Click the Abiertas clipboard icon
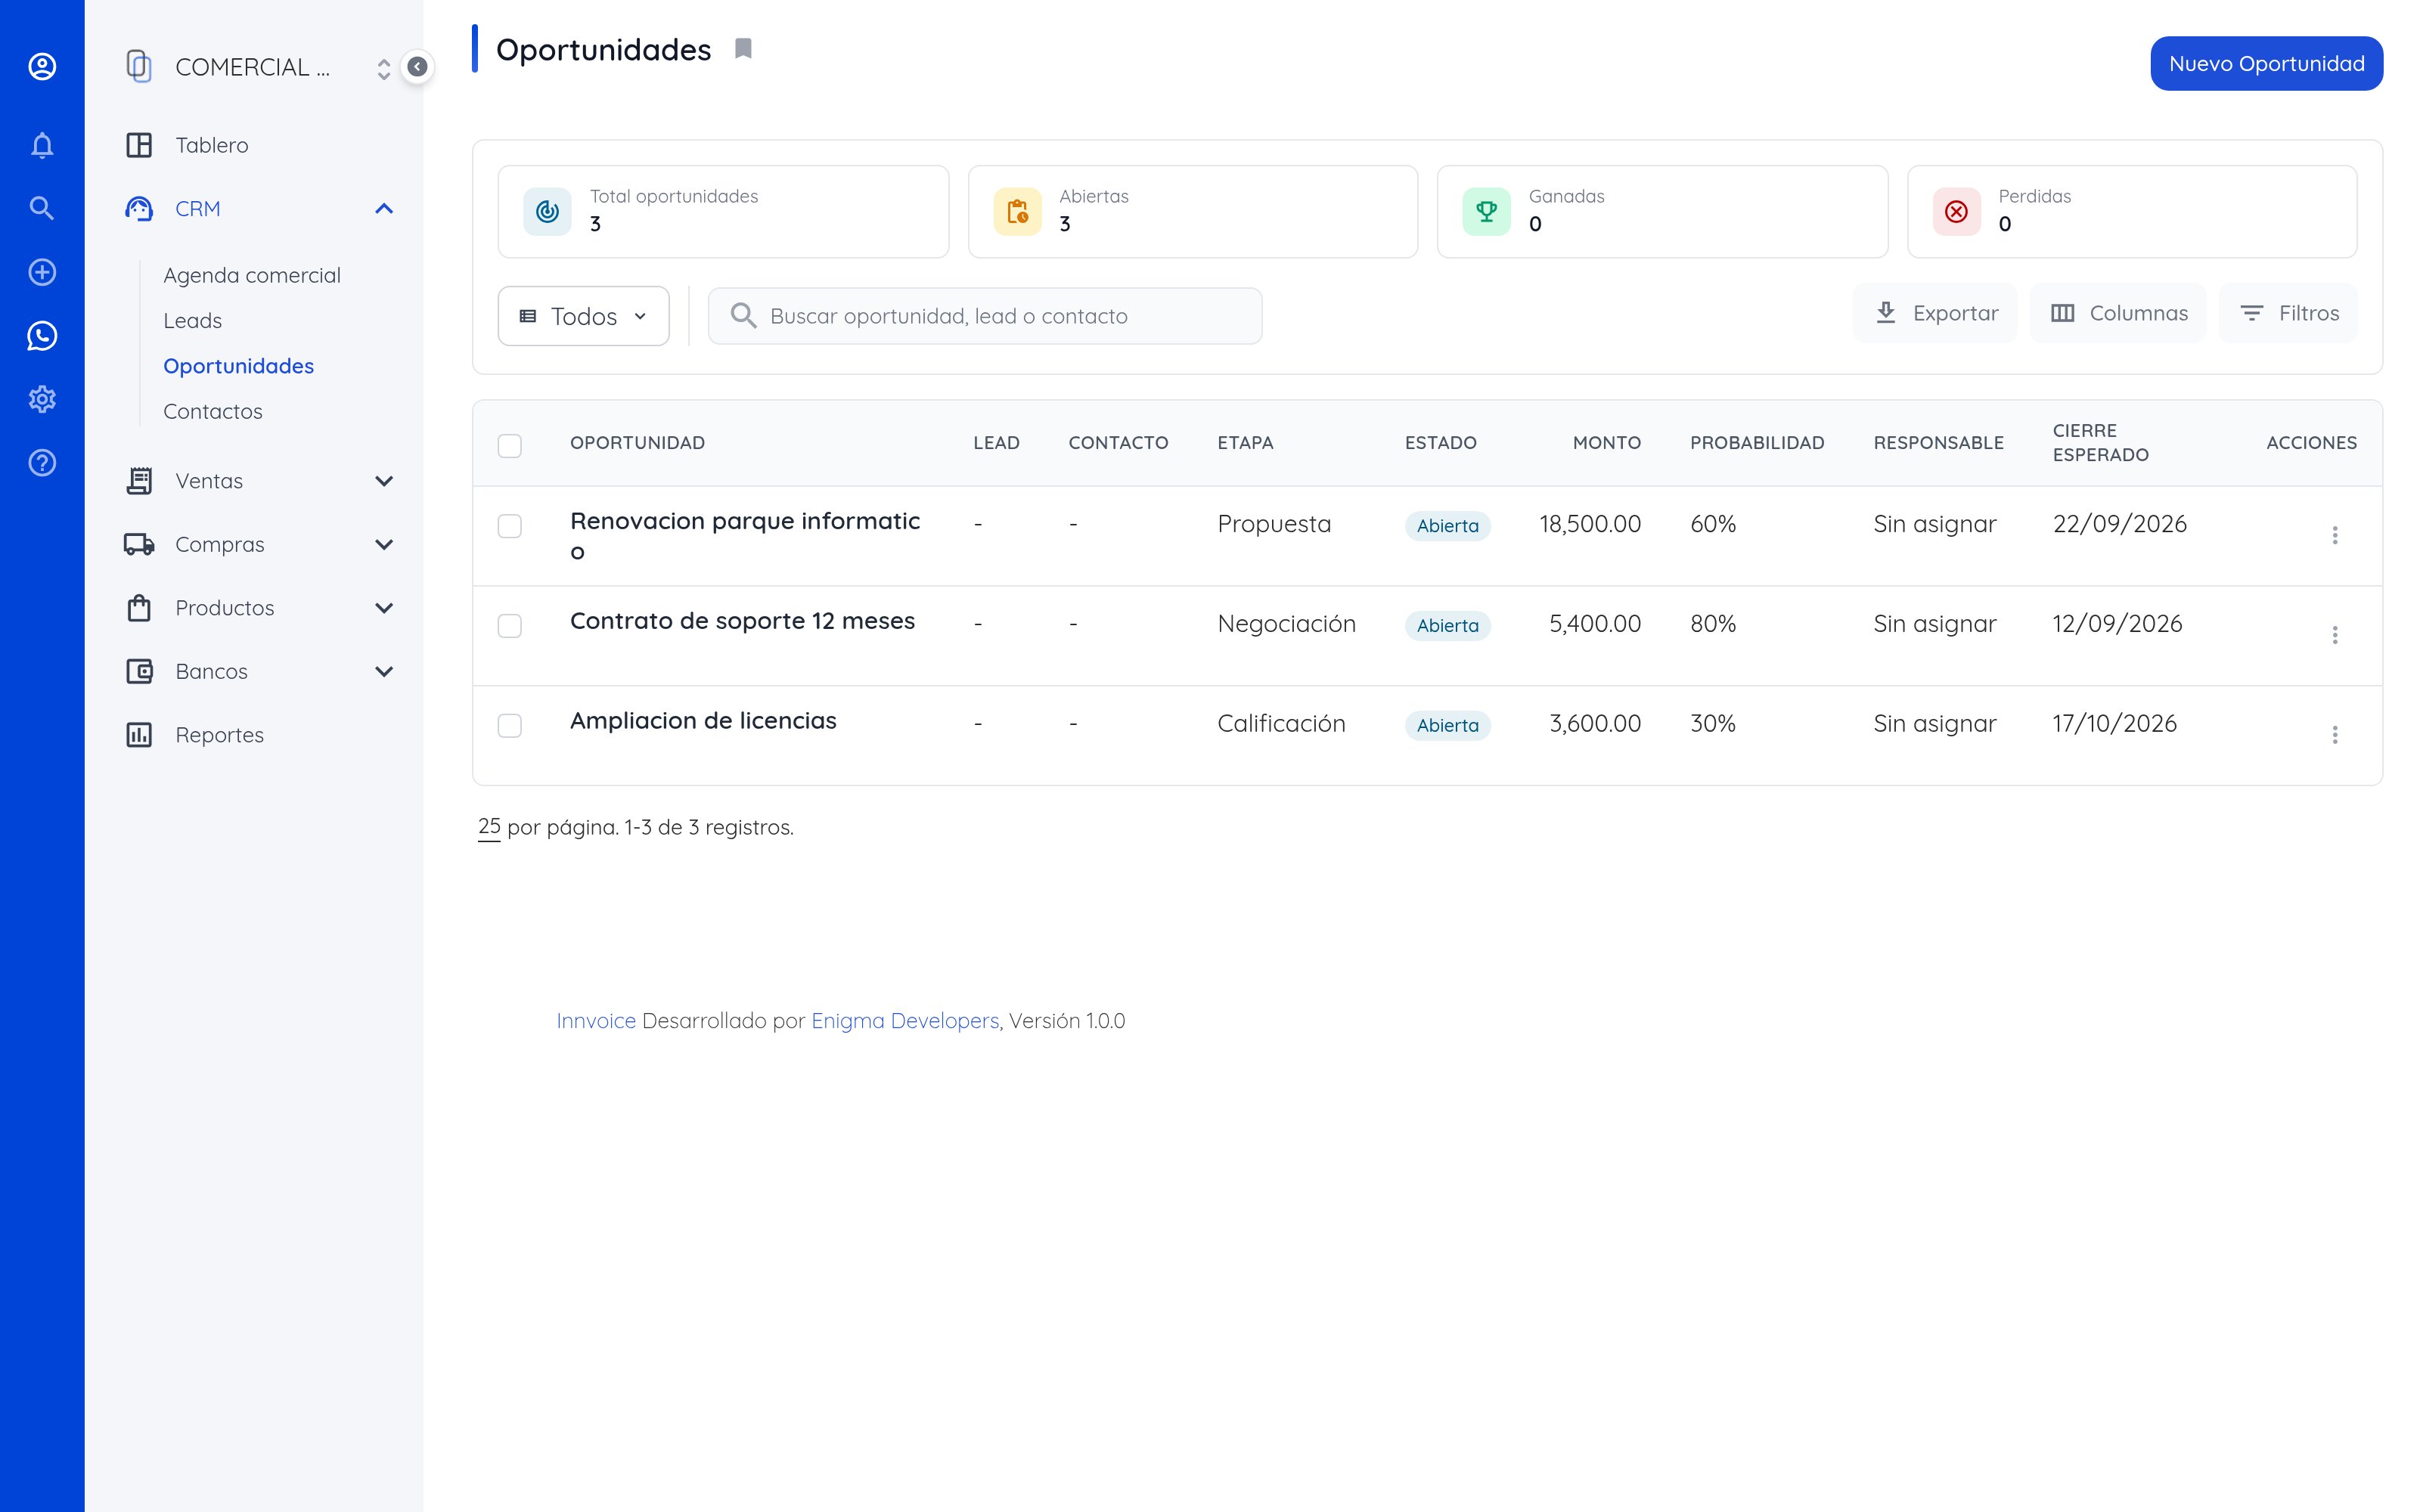Image resolution: width=2420 pixels, height=1512 pixels. [1017, 211]
